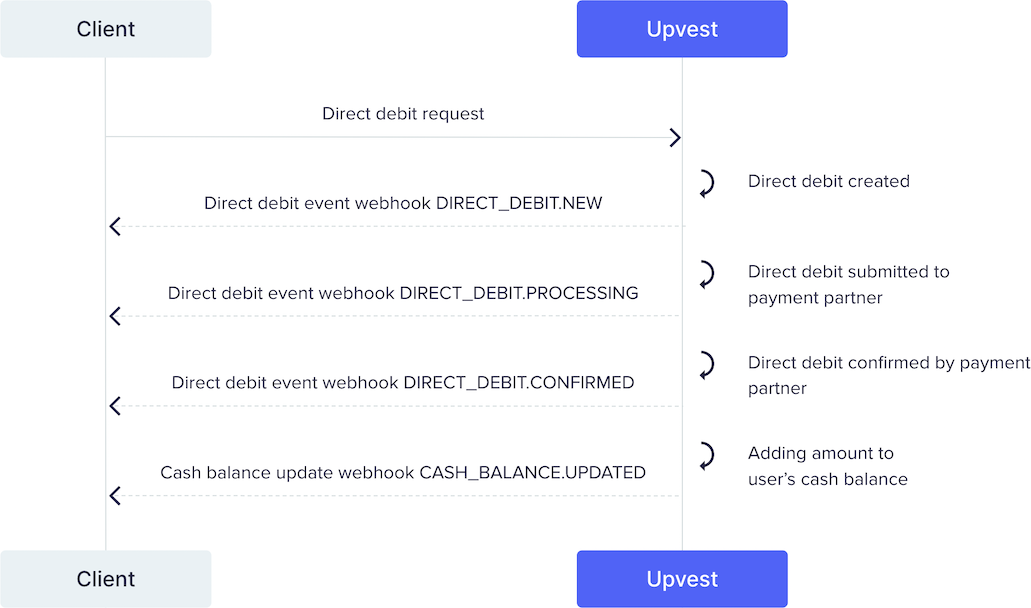Click the loop arrow beside confirmed by payment partner
Screen dimensions: 1031x608
(x=706, y=365)
